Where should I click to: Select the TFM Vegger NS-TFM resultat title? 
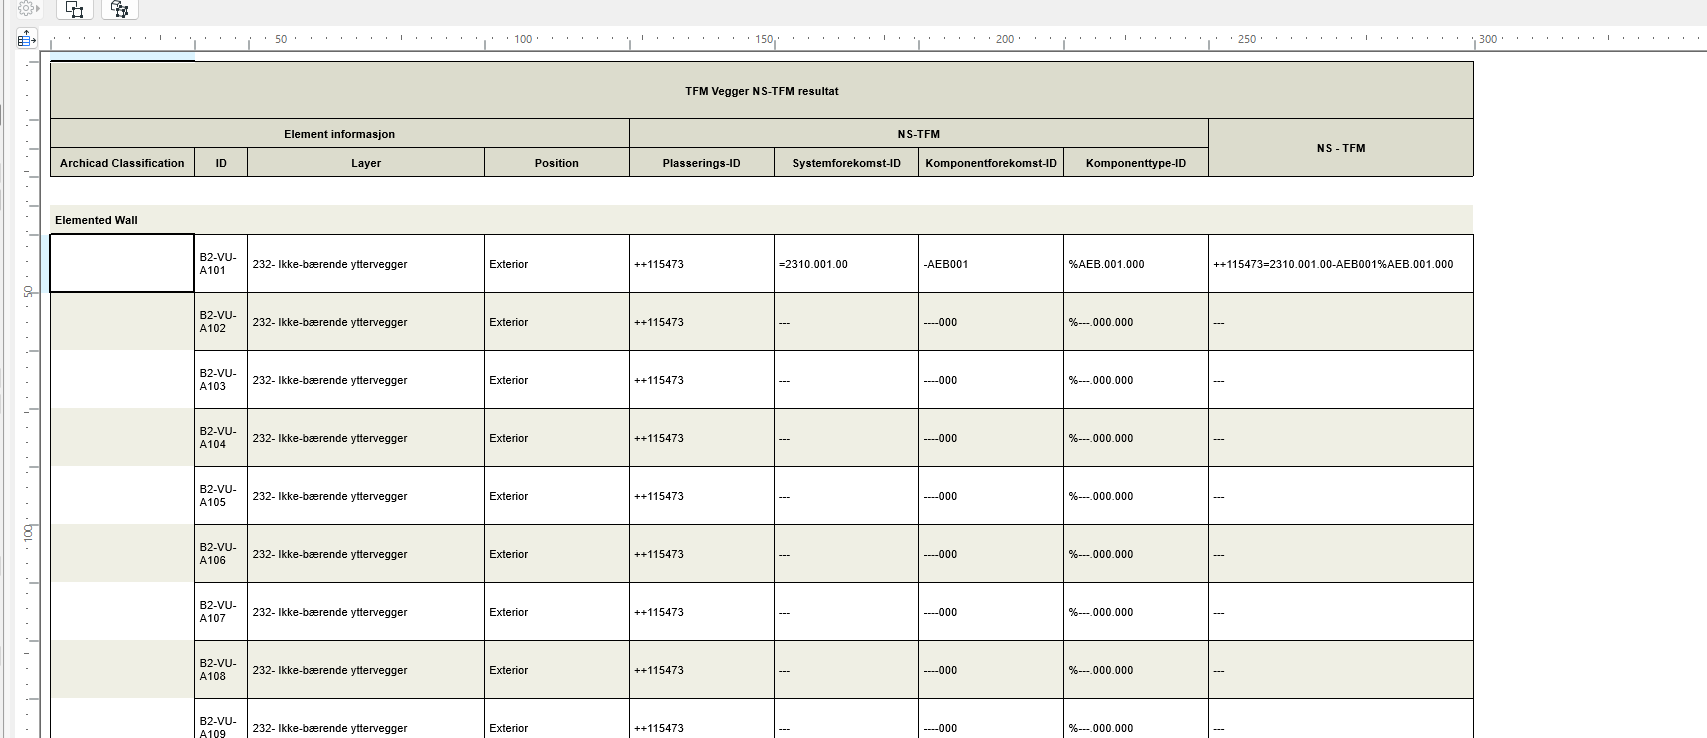761,91
